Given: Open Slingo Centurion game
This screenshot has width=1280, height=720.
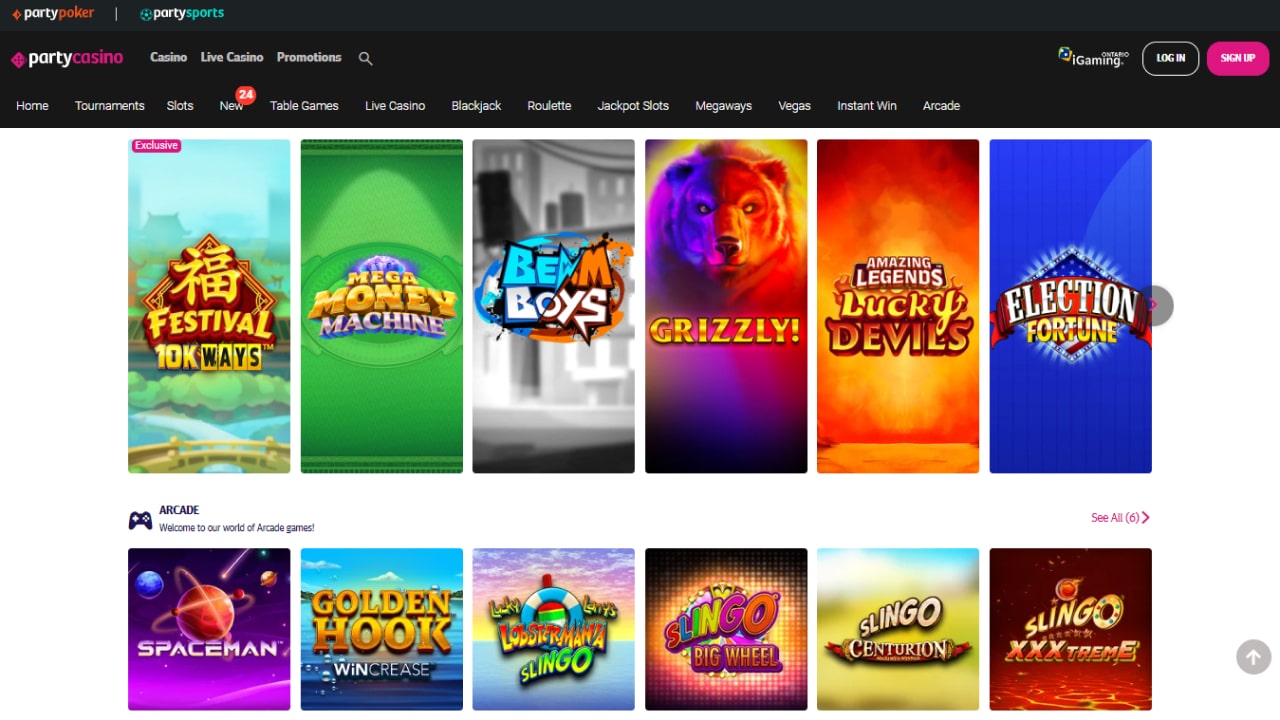Looking at the screenshot, I should pos(898,629).
